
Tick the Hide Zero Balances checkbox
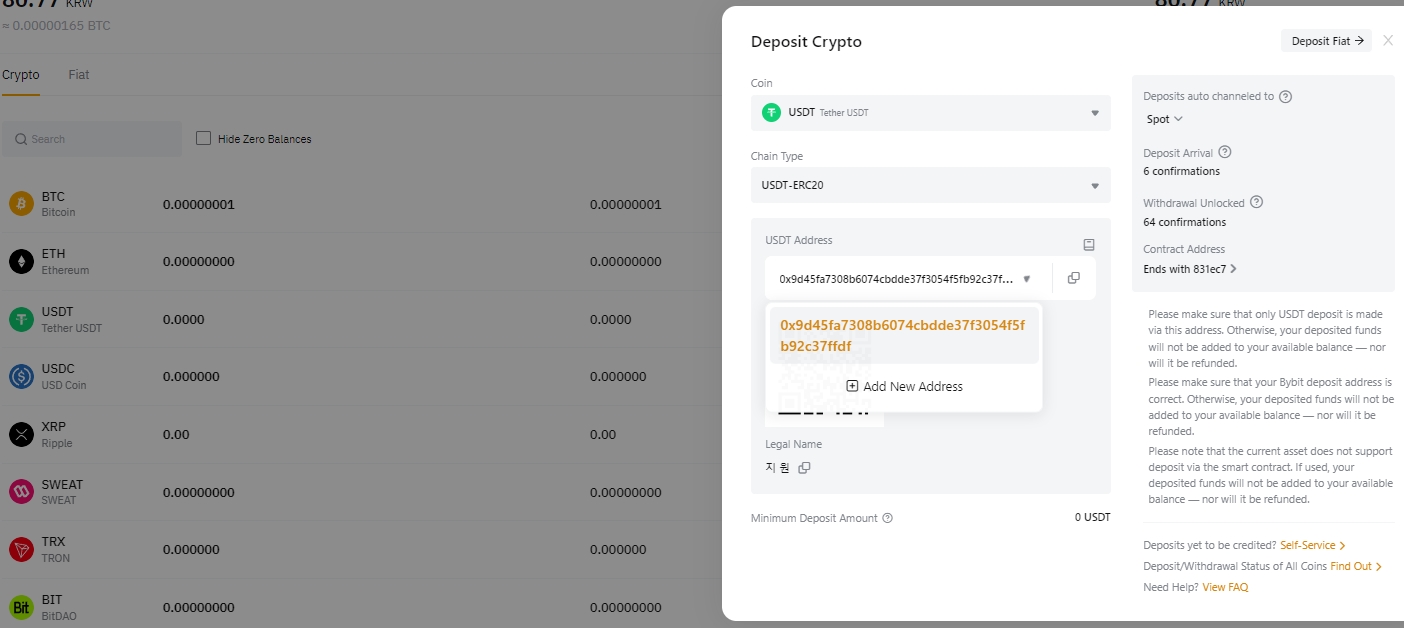[x=203, y=138]
